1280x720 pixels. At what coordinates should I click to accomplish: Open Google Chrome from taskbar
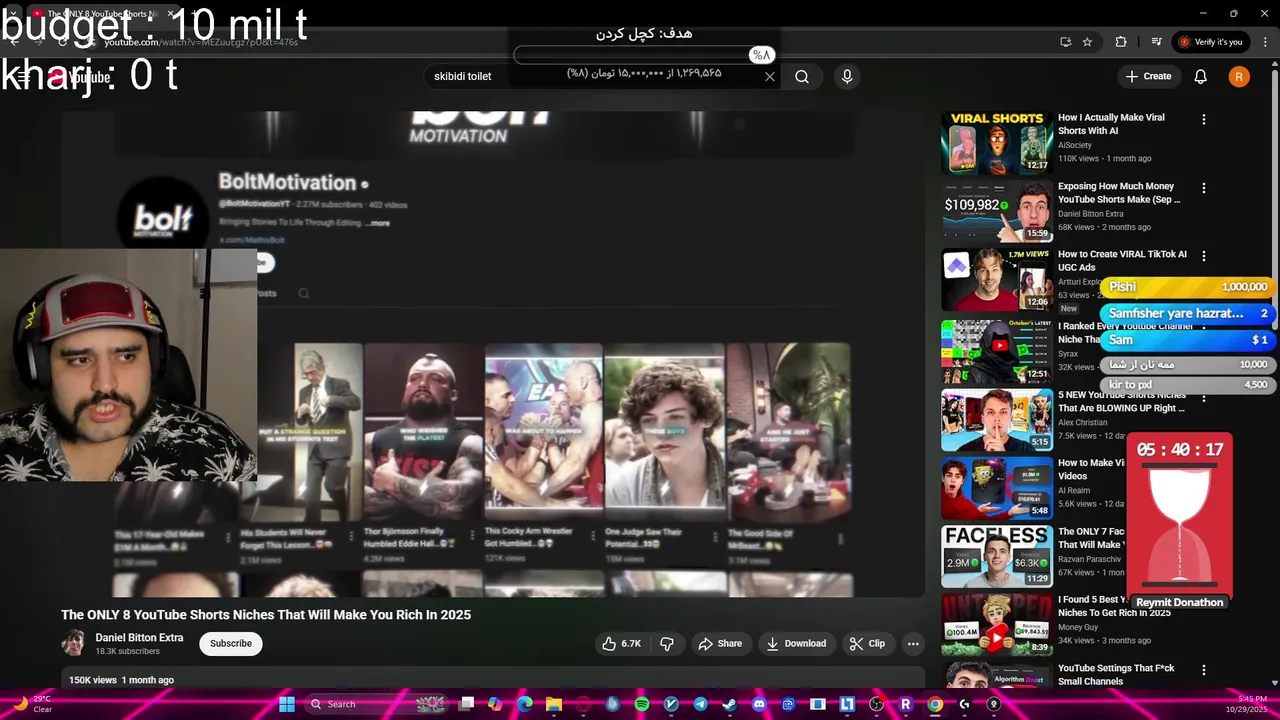tap(935, 704)
